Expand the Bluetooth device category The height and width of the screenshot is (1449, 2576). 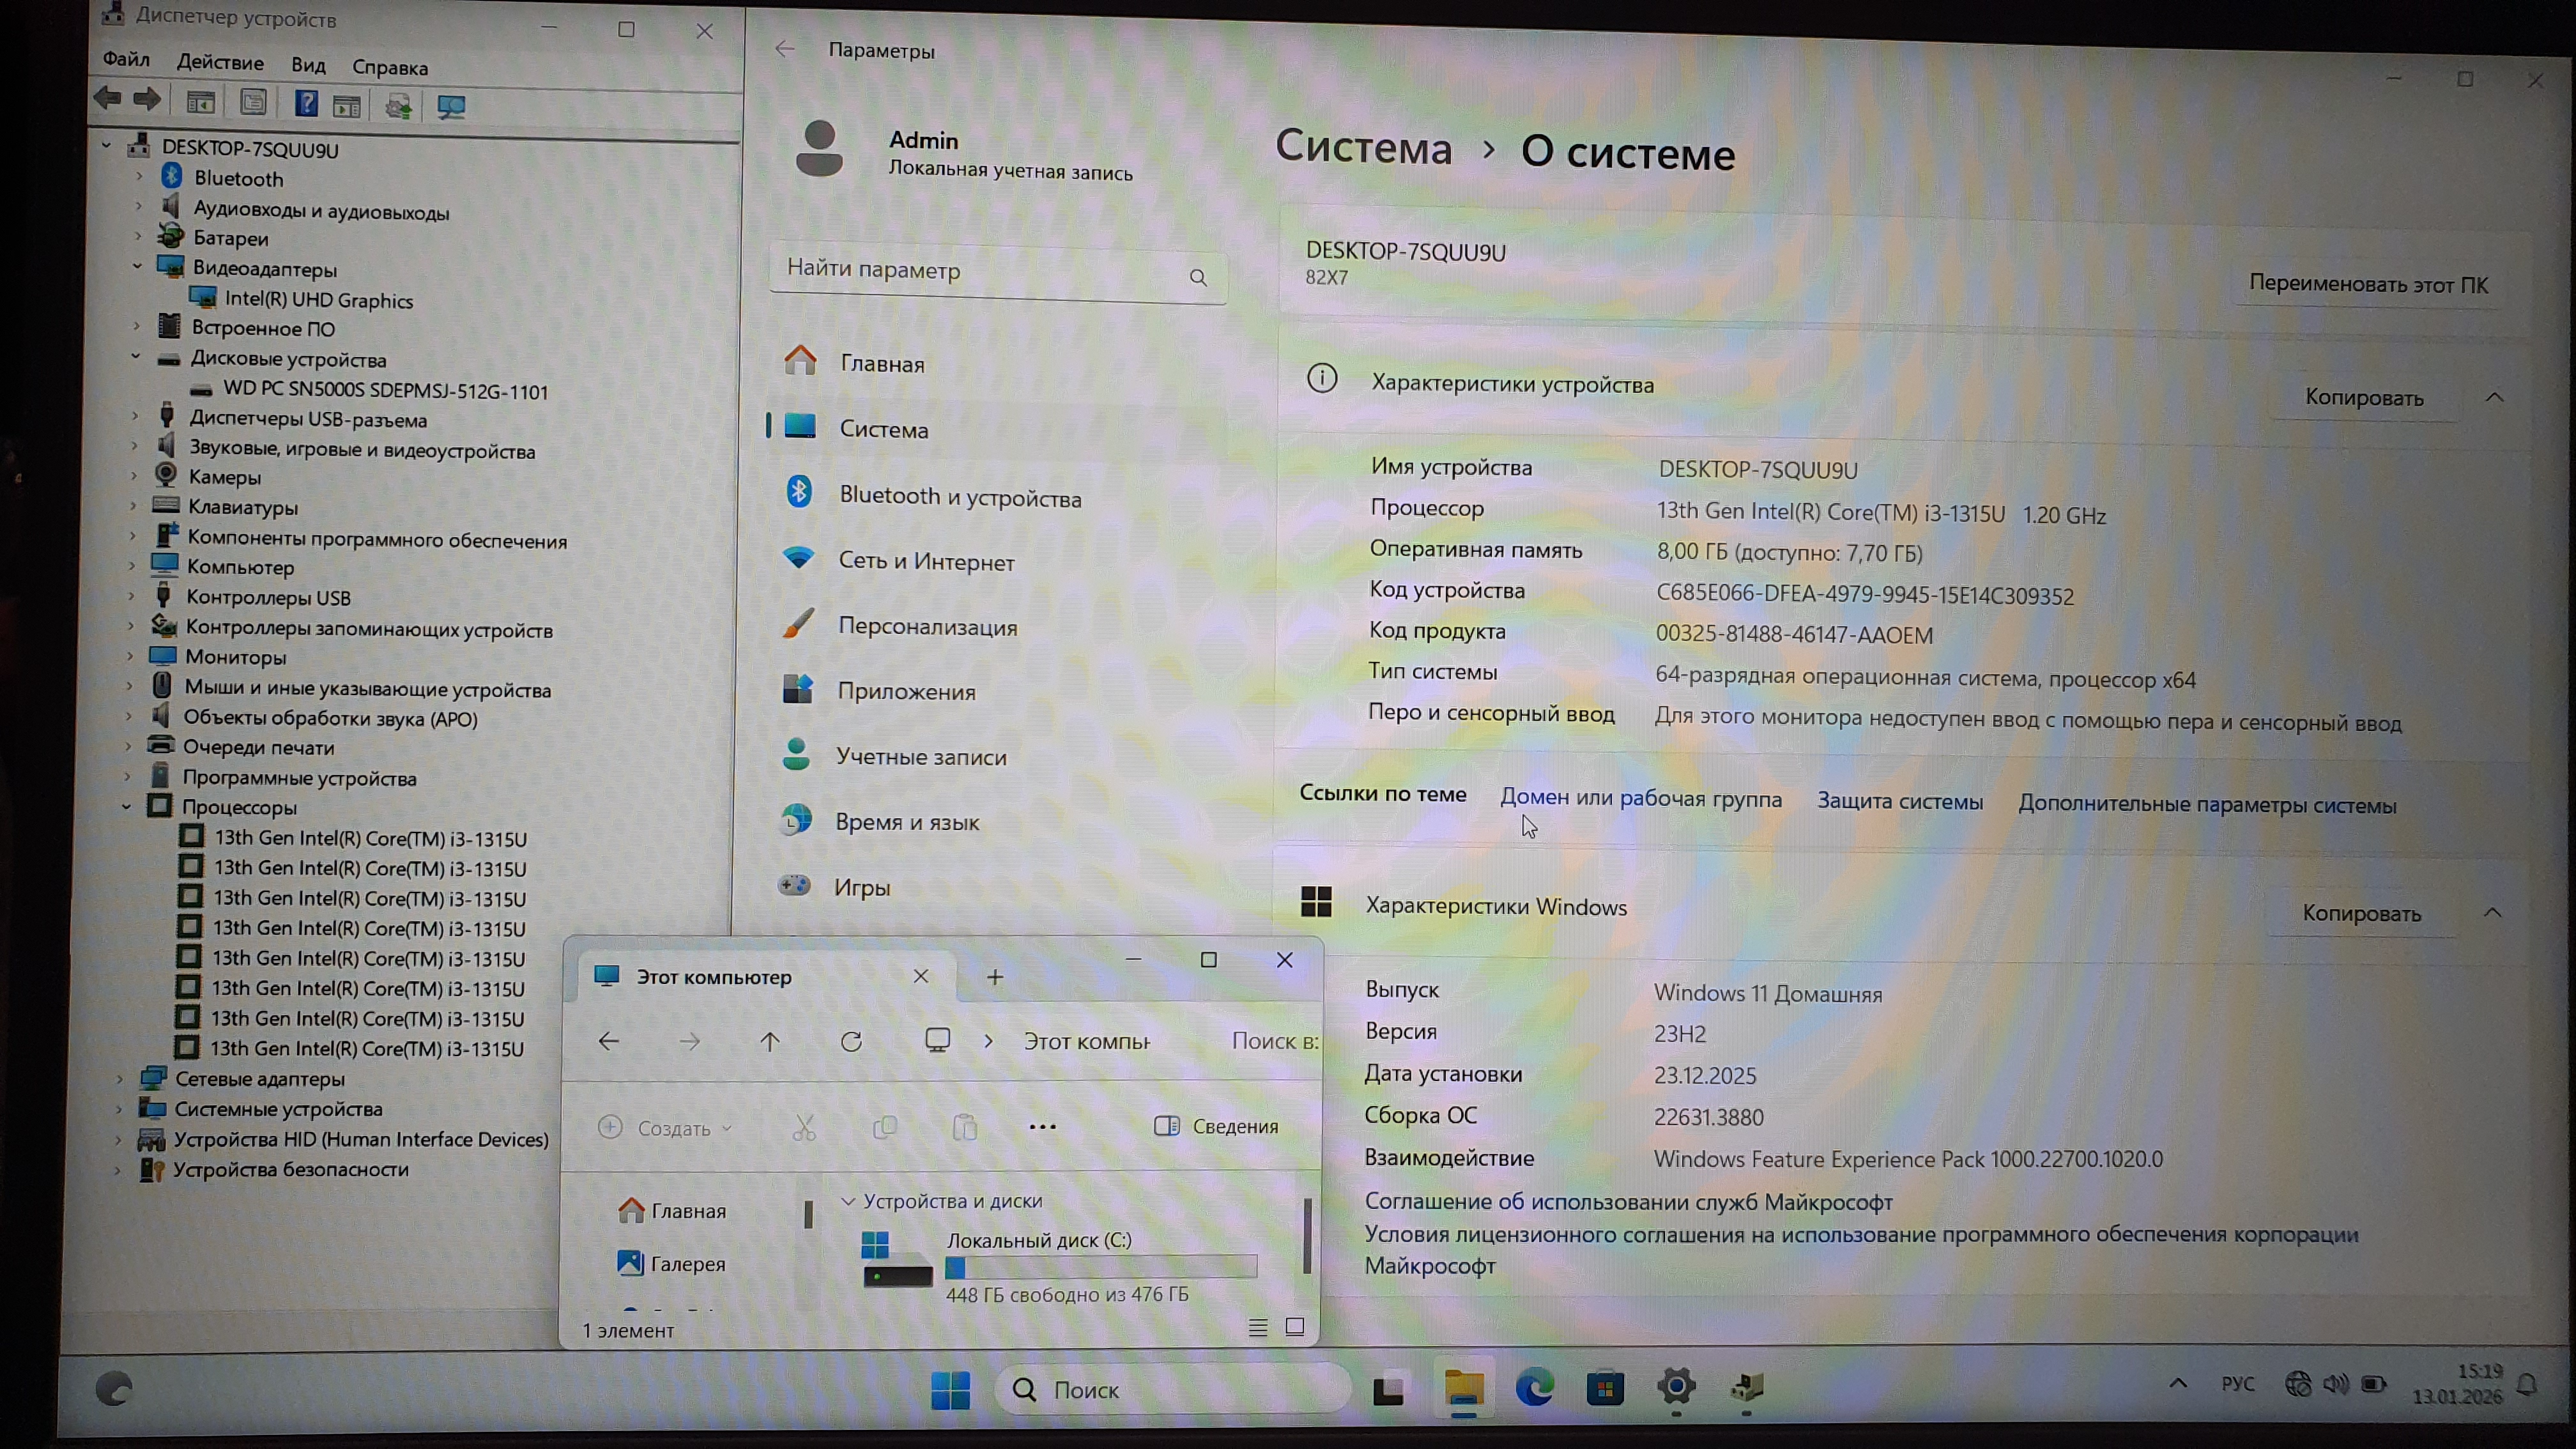point(140,177)
